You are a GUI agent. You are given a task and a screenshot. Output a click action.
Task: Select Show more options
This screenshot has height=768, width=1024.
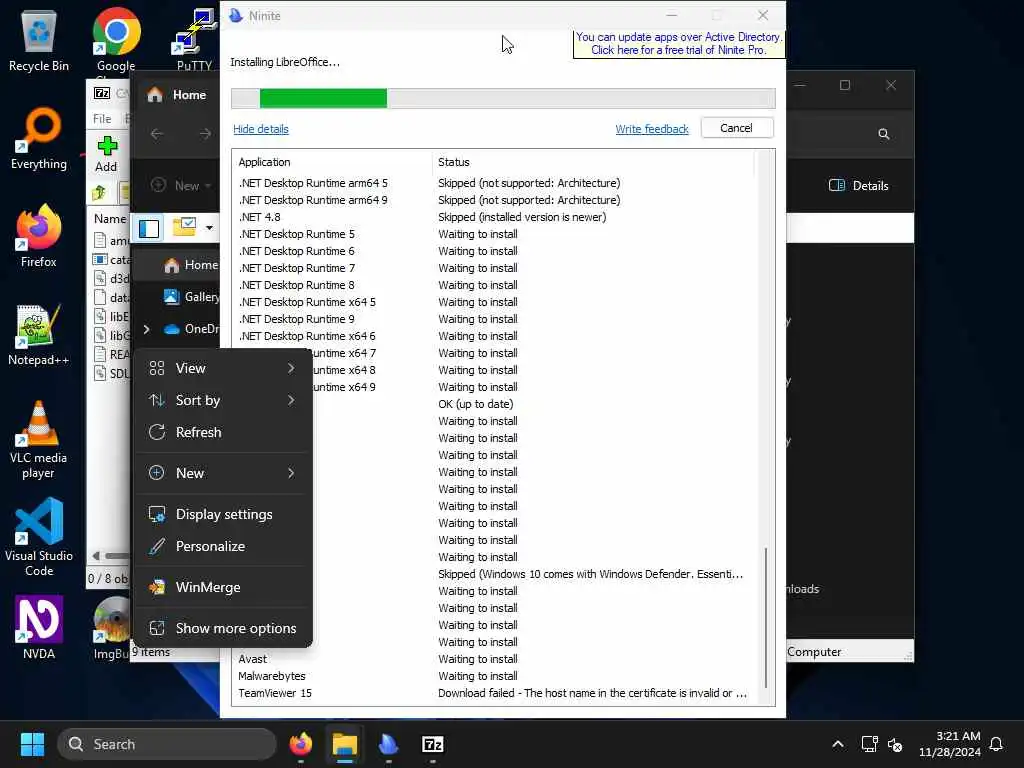222,628
